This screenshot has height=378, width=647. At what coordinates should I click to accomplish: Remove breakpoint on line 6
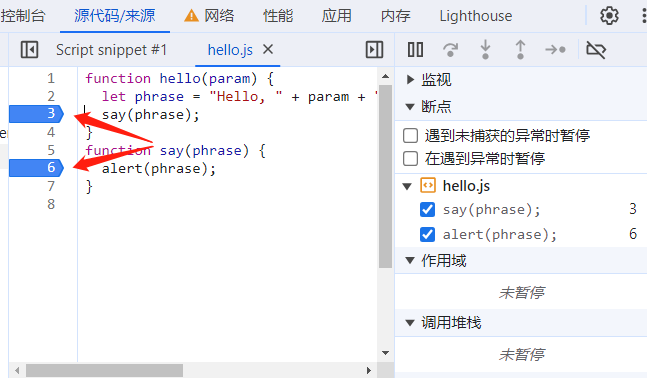[x=36, y=168]
